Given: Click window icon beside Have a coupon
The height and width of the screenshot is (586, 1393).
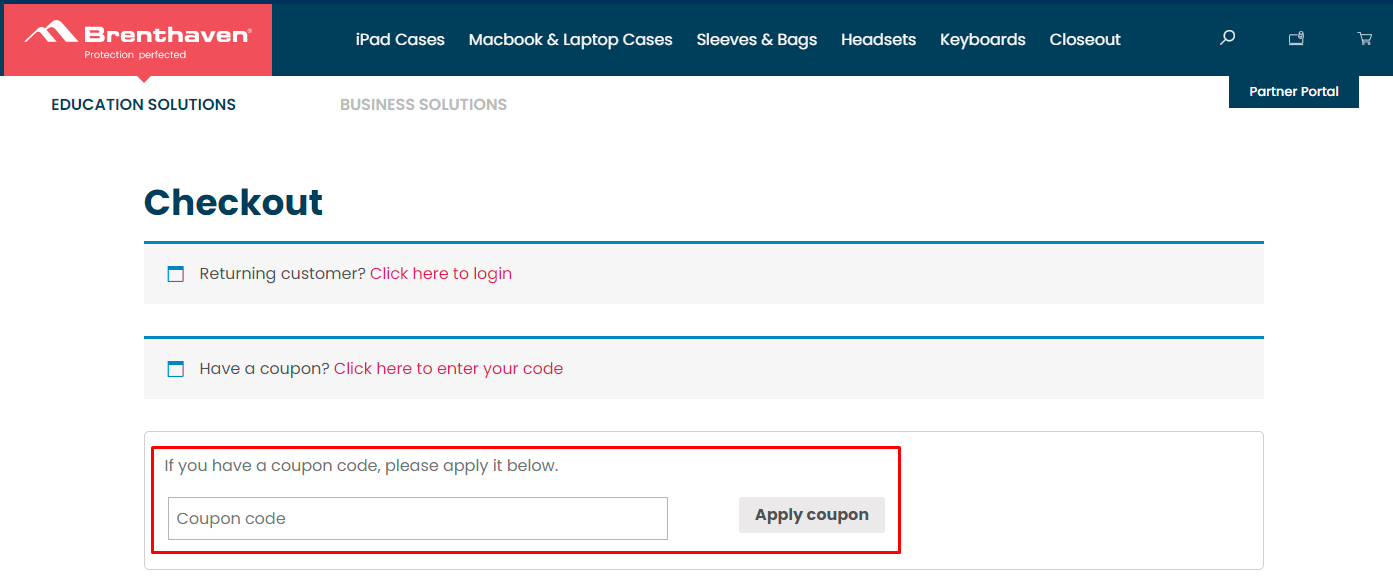Looking at the screenshot, I should click(x=176, y=369).
